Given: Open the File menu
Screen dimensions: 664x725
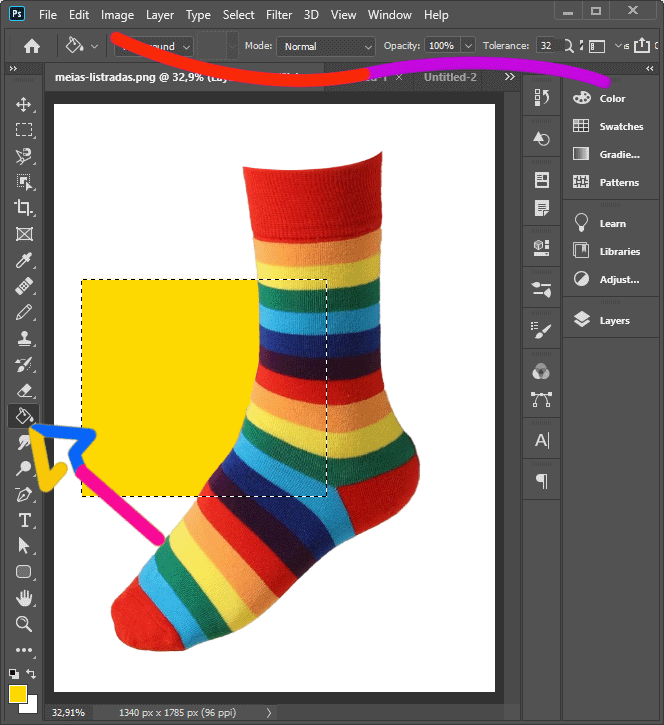Looking at the screenshot, I should pyautogui.click(x=48, y=15).
